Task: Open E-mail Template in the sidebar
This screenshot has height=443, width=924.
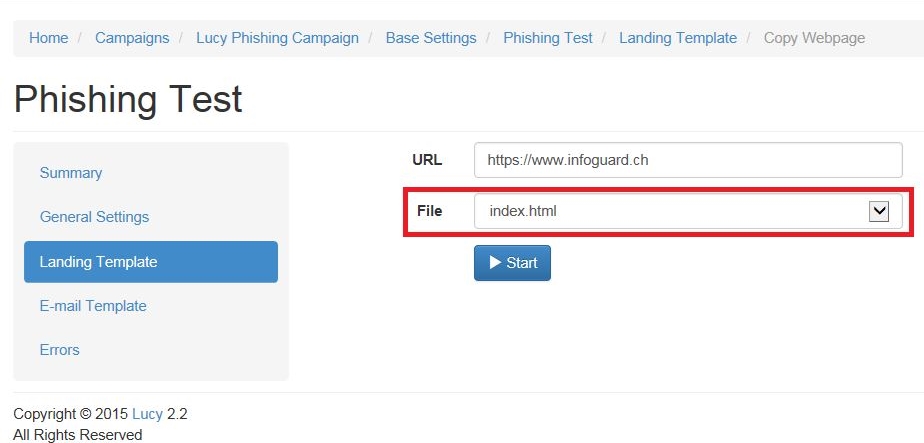Action: [x=93, y=306]
